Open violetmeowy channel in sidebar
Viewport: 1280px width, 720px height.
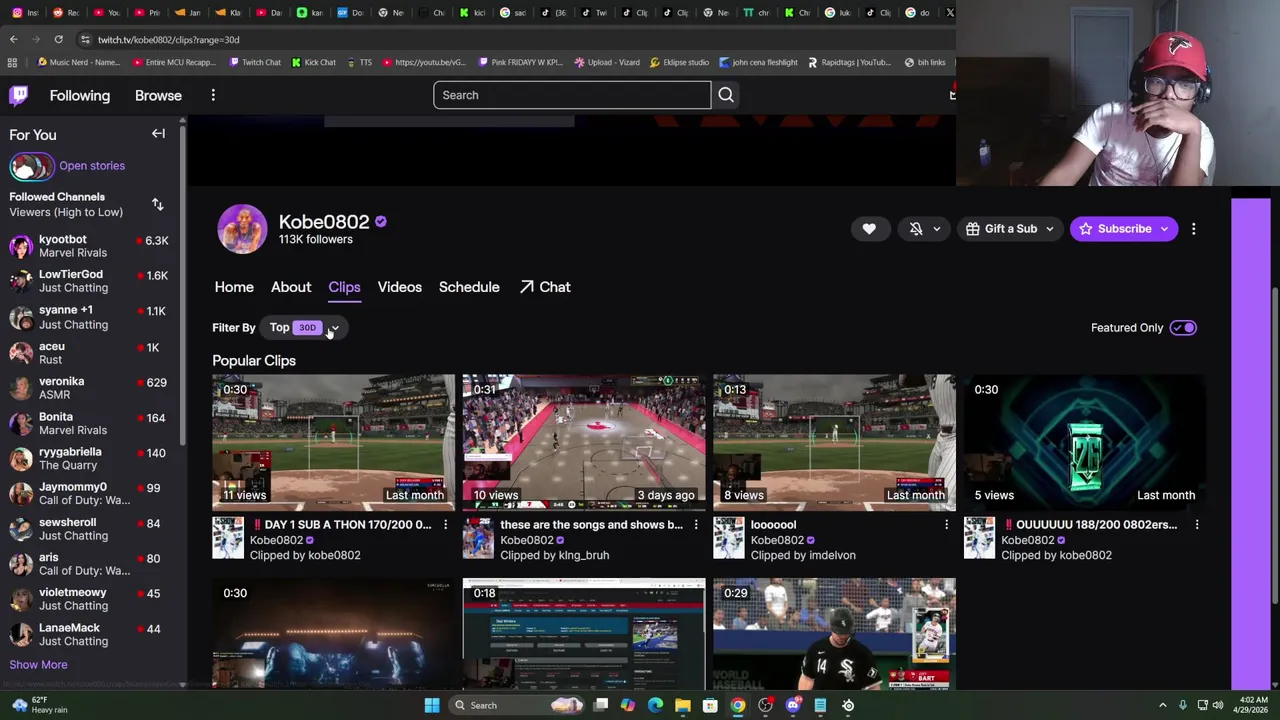click(90, 599)
